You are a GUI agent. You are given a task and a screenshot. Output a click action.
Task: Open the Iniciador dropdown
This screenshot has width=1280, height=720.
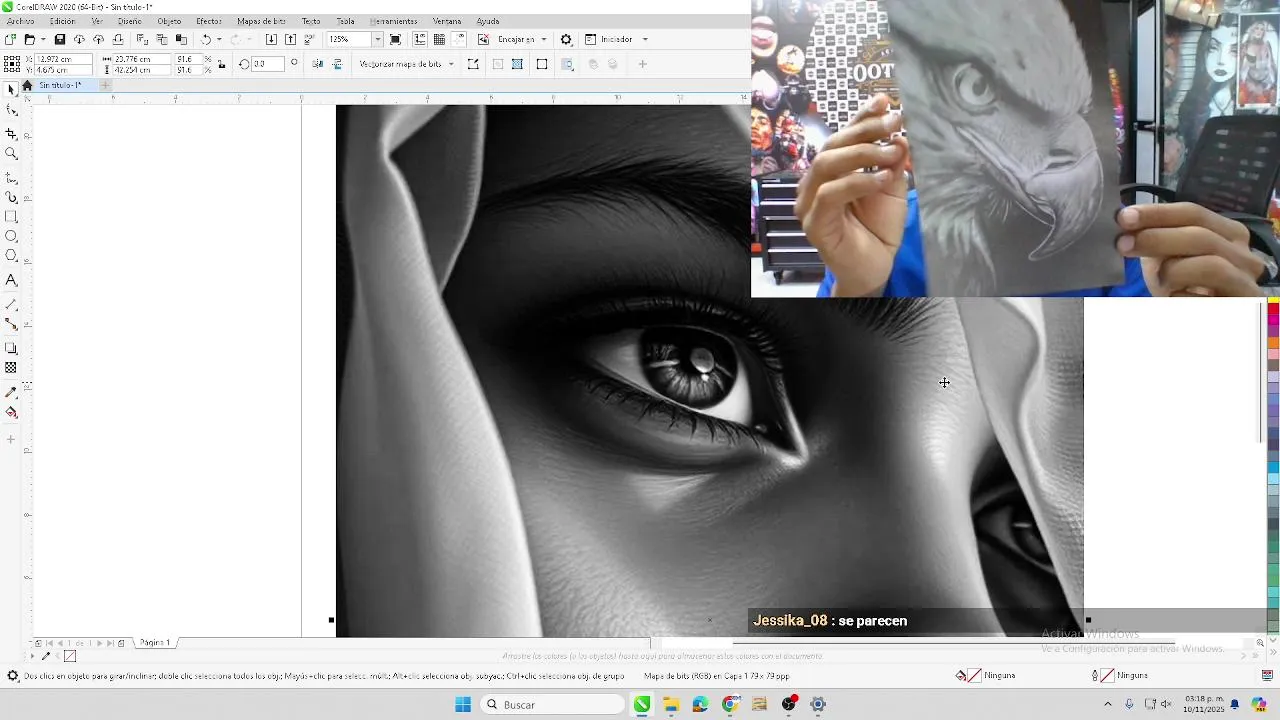(x=645, y=39)
